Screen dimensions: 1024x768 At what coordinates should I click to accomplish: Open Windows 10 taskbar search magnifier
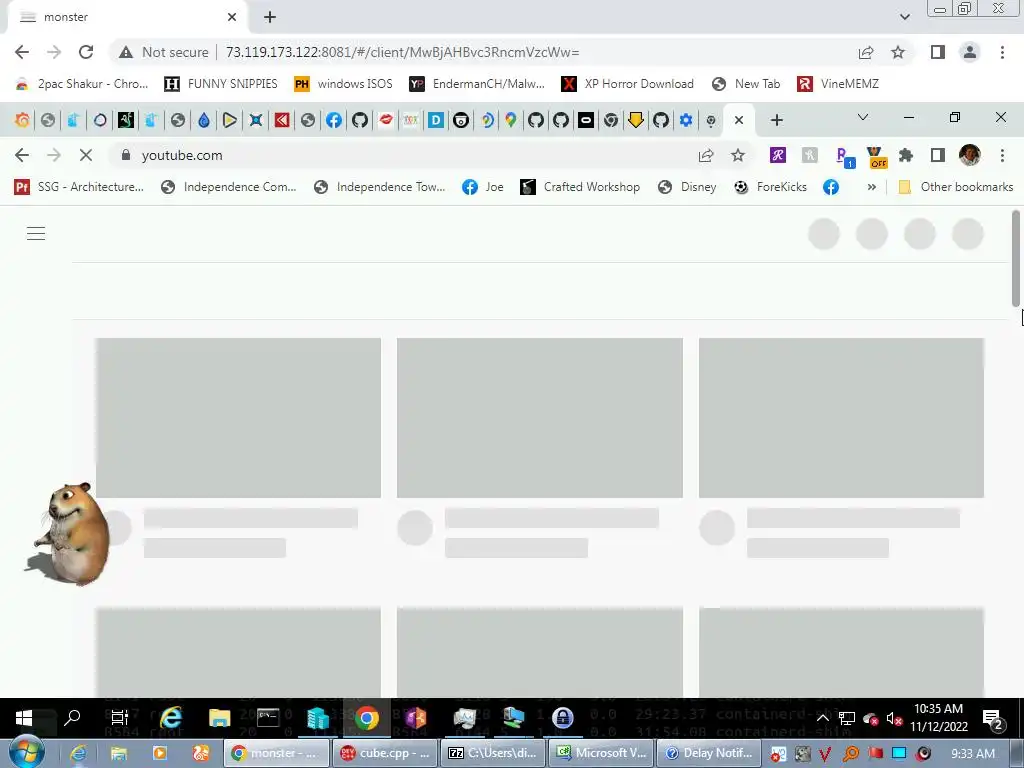click(x=72, y=718)
